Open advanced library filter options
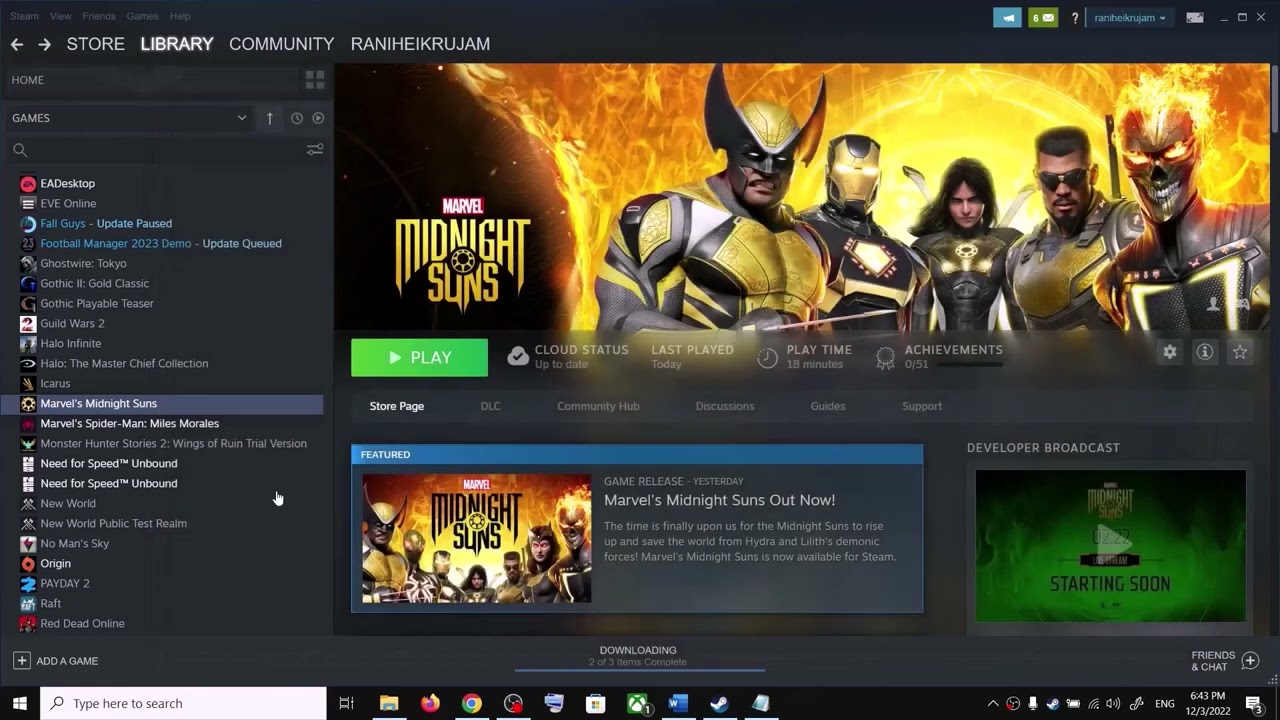Screen dimensions: 1280x720 [315, 150]
